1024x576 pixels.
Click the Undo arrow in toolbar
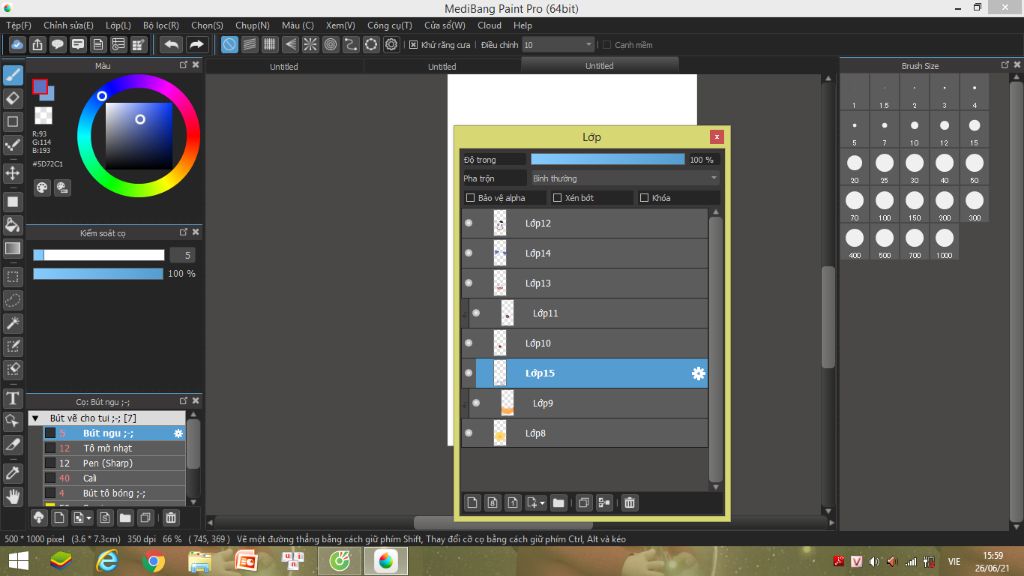pos(172,45)
